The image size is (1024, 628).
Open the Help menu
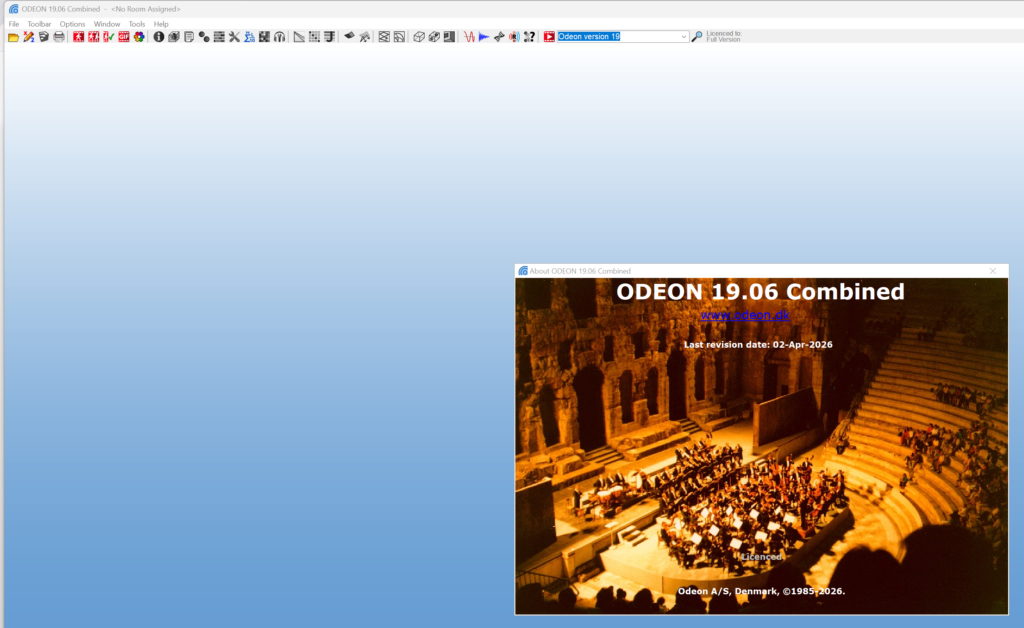tap(161, 24)
